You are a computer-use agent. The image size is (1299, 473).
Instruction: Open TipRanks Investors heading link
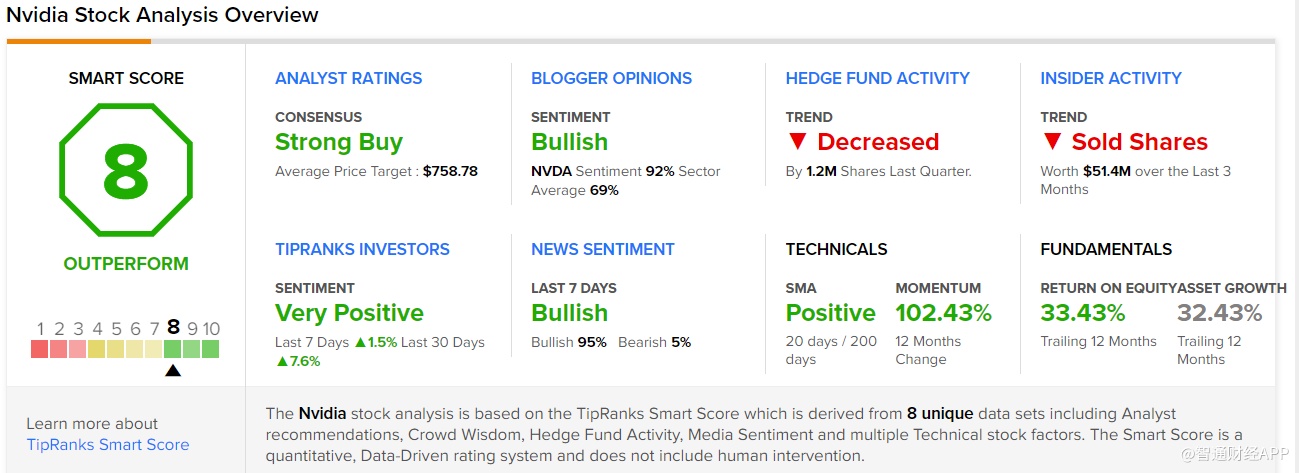(362, 249)
